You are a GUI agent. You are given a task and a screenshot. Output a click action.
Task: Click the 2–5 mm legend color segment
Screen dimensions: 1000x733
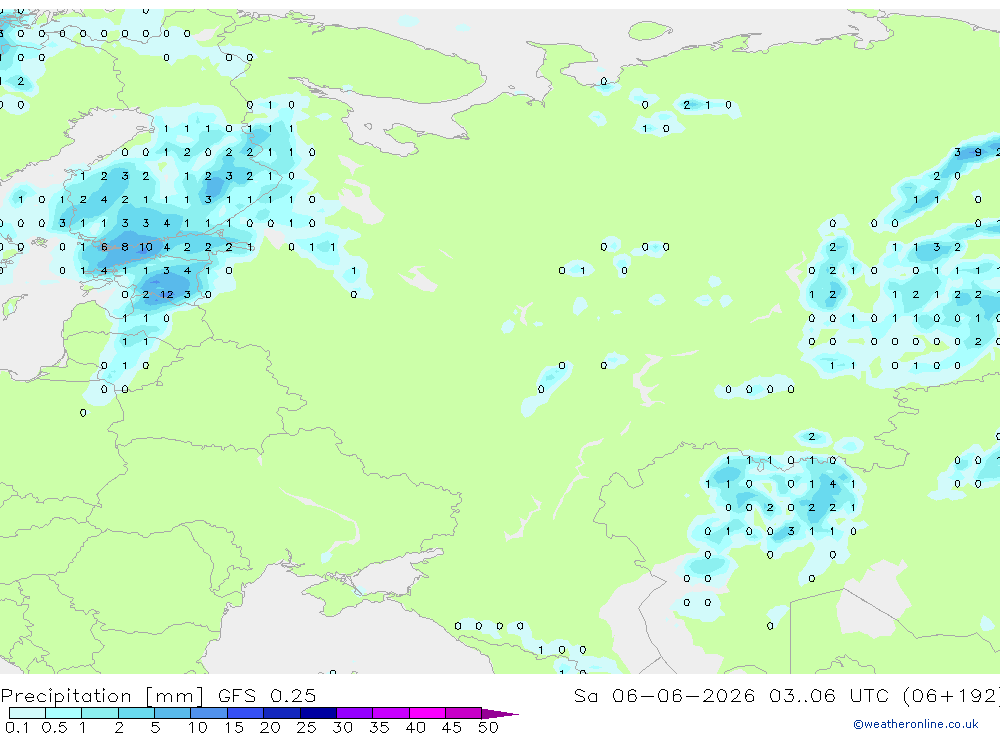point(136,713)
